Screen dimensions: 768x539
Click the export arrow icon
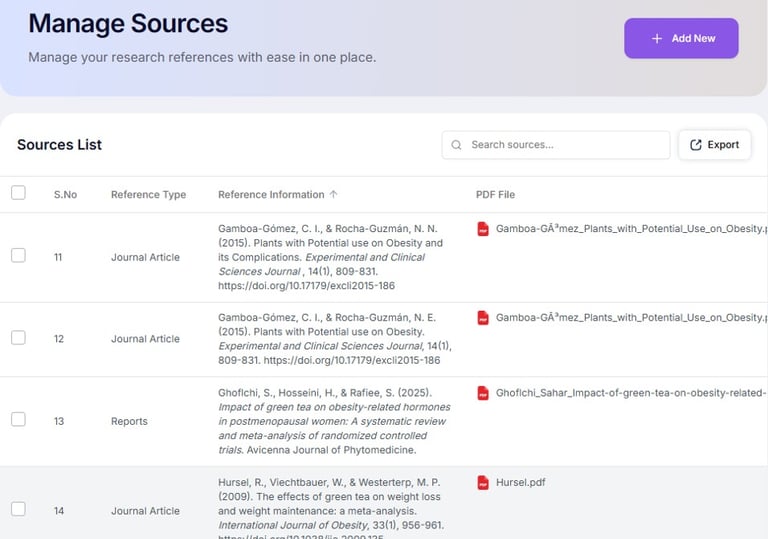coord(696,145)
